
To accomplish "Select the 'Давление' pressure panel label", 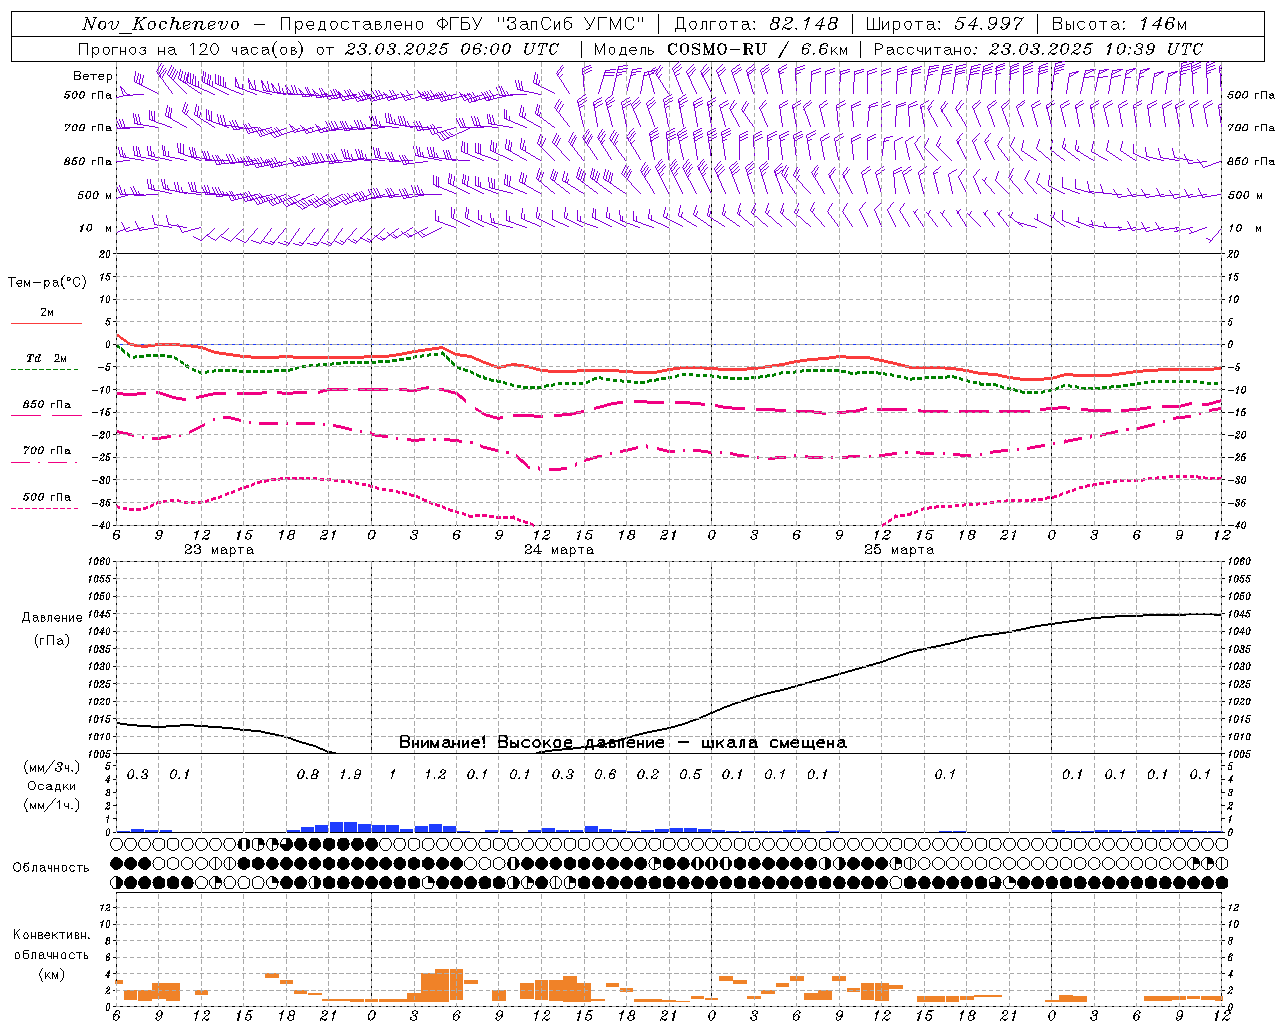I will pyautogui.click(x=52, y=618).
